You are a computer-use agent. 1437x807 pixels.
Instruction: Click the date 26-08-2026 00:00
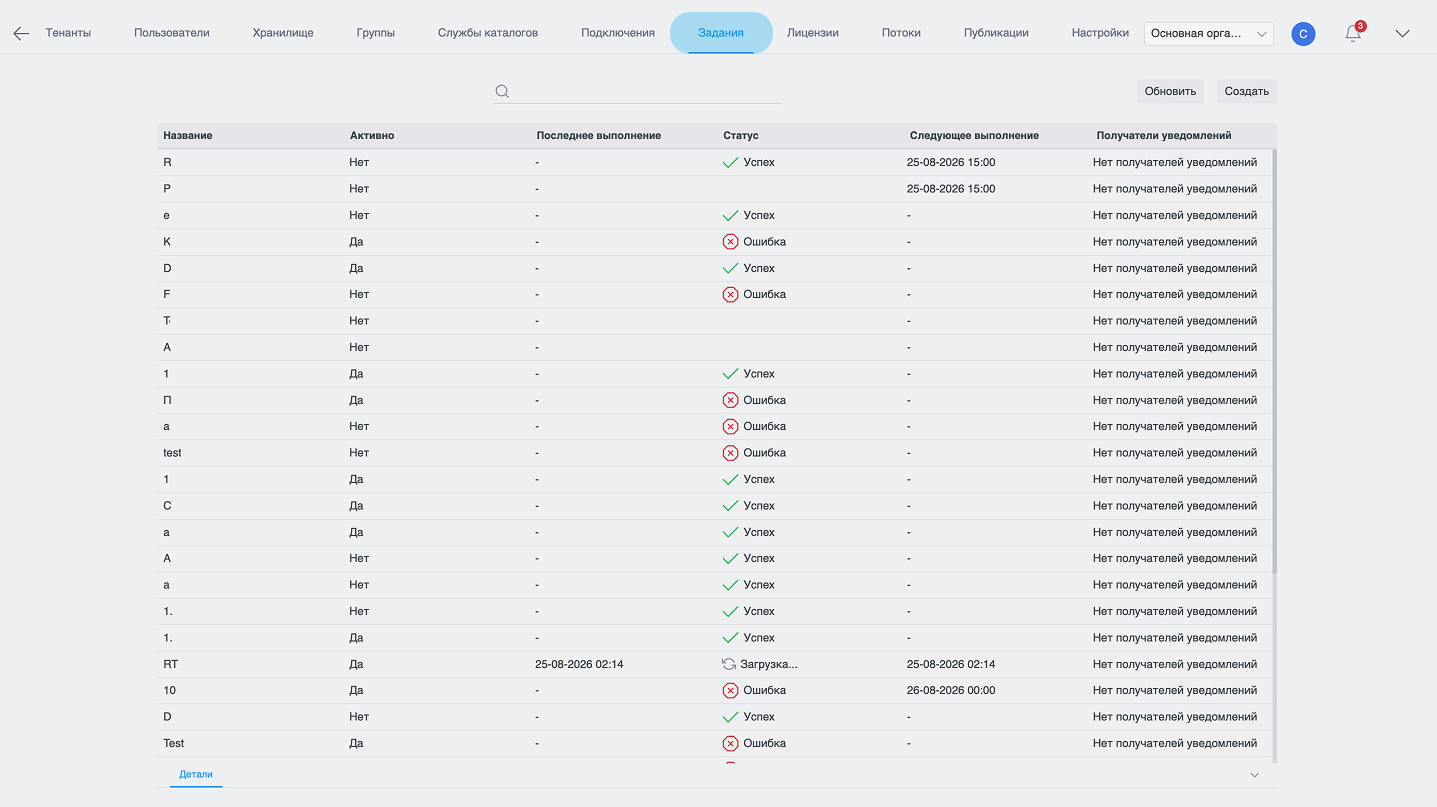951,690
